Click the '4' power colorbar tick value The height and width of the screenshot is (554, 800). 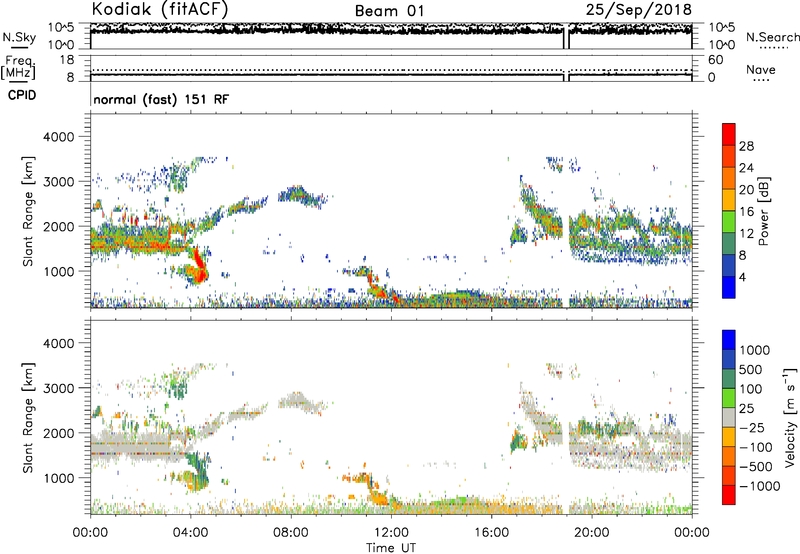coord(742,277)
